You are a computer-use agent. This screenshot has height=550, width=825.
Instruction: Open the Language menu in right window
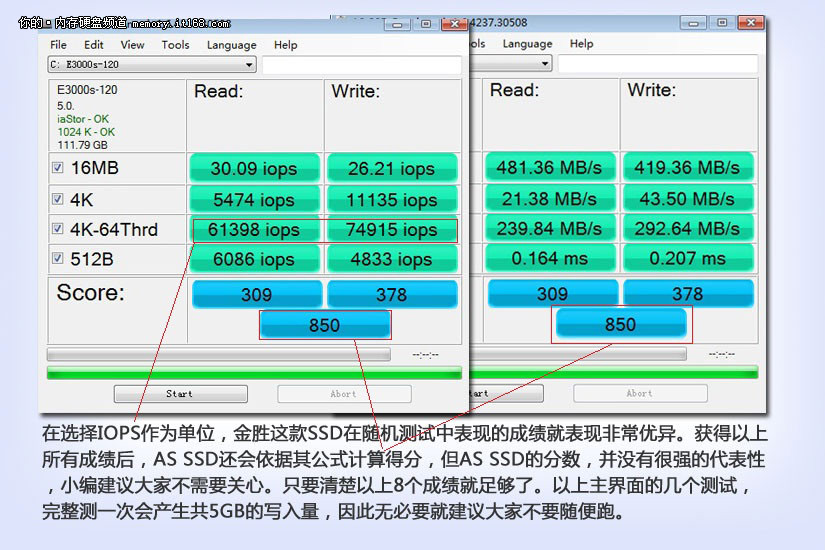coord(527,44)
